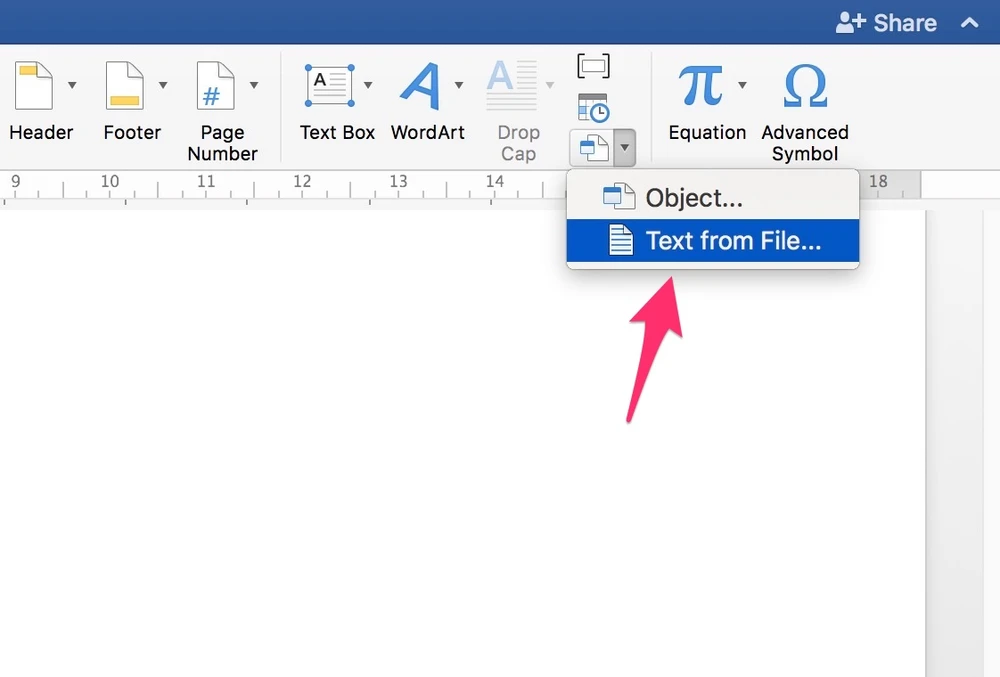Collapse the ribbon with the chevron
1000x677 pixels.
click(x=969, y=23)
